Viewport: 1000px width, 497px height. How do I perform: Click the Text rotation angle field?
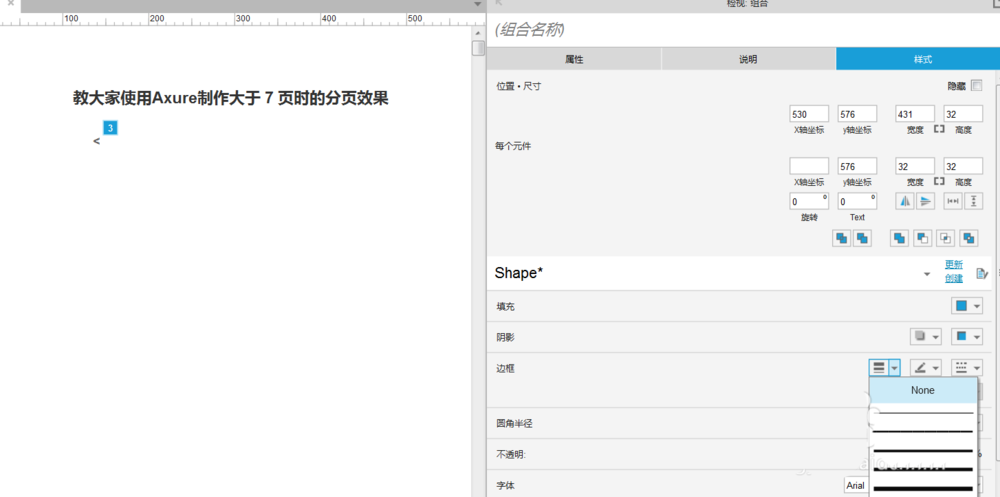[857, 202]
